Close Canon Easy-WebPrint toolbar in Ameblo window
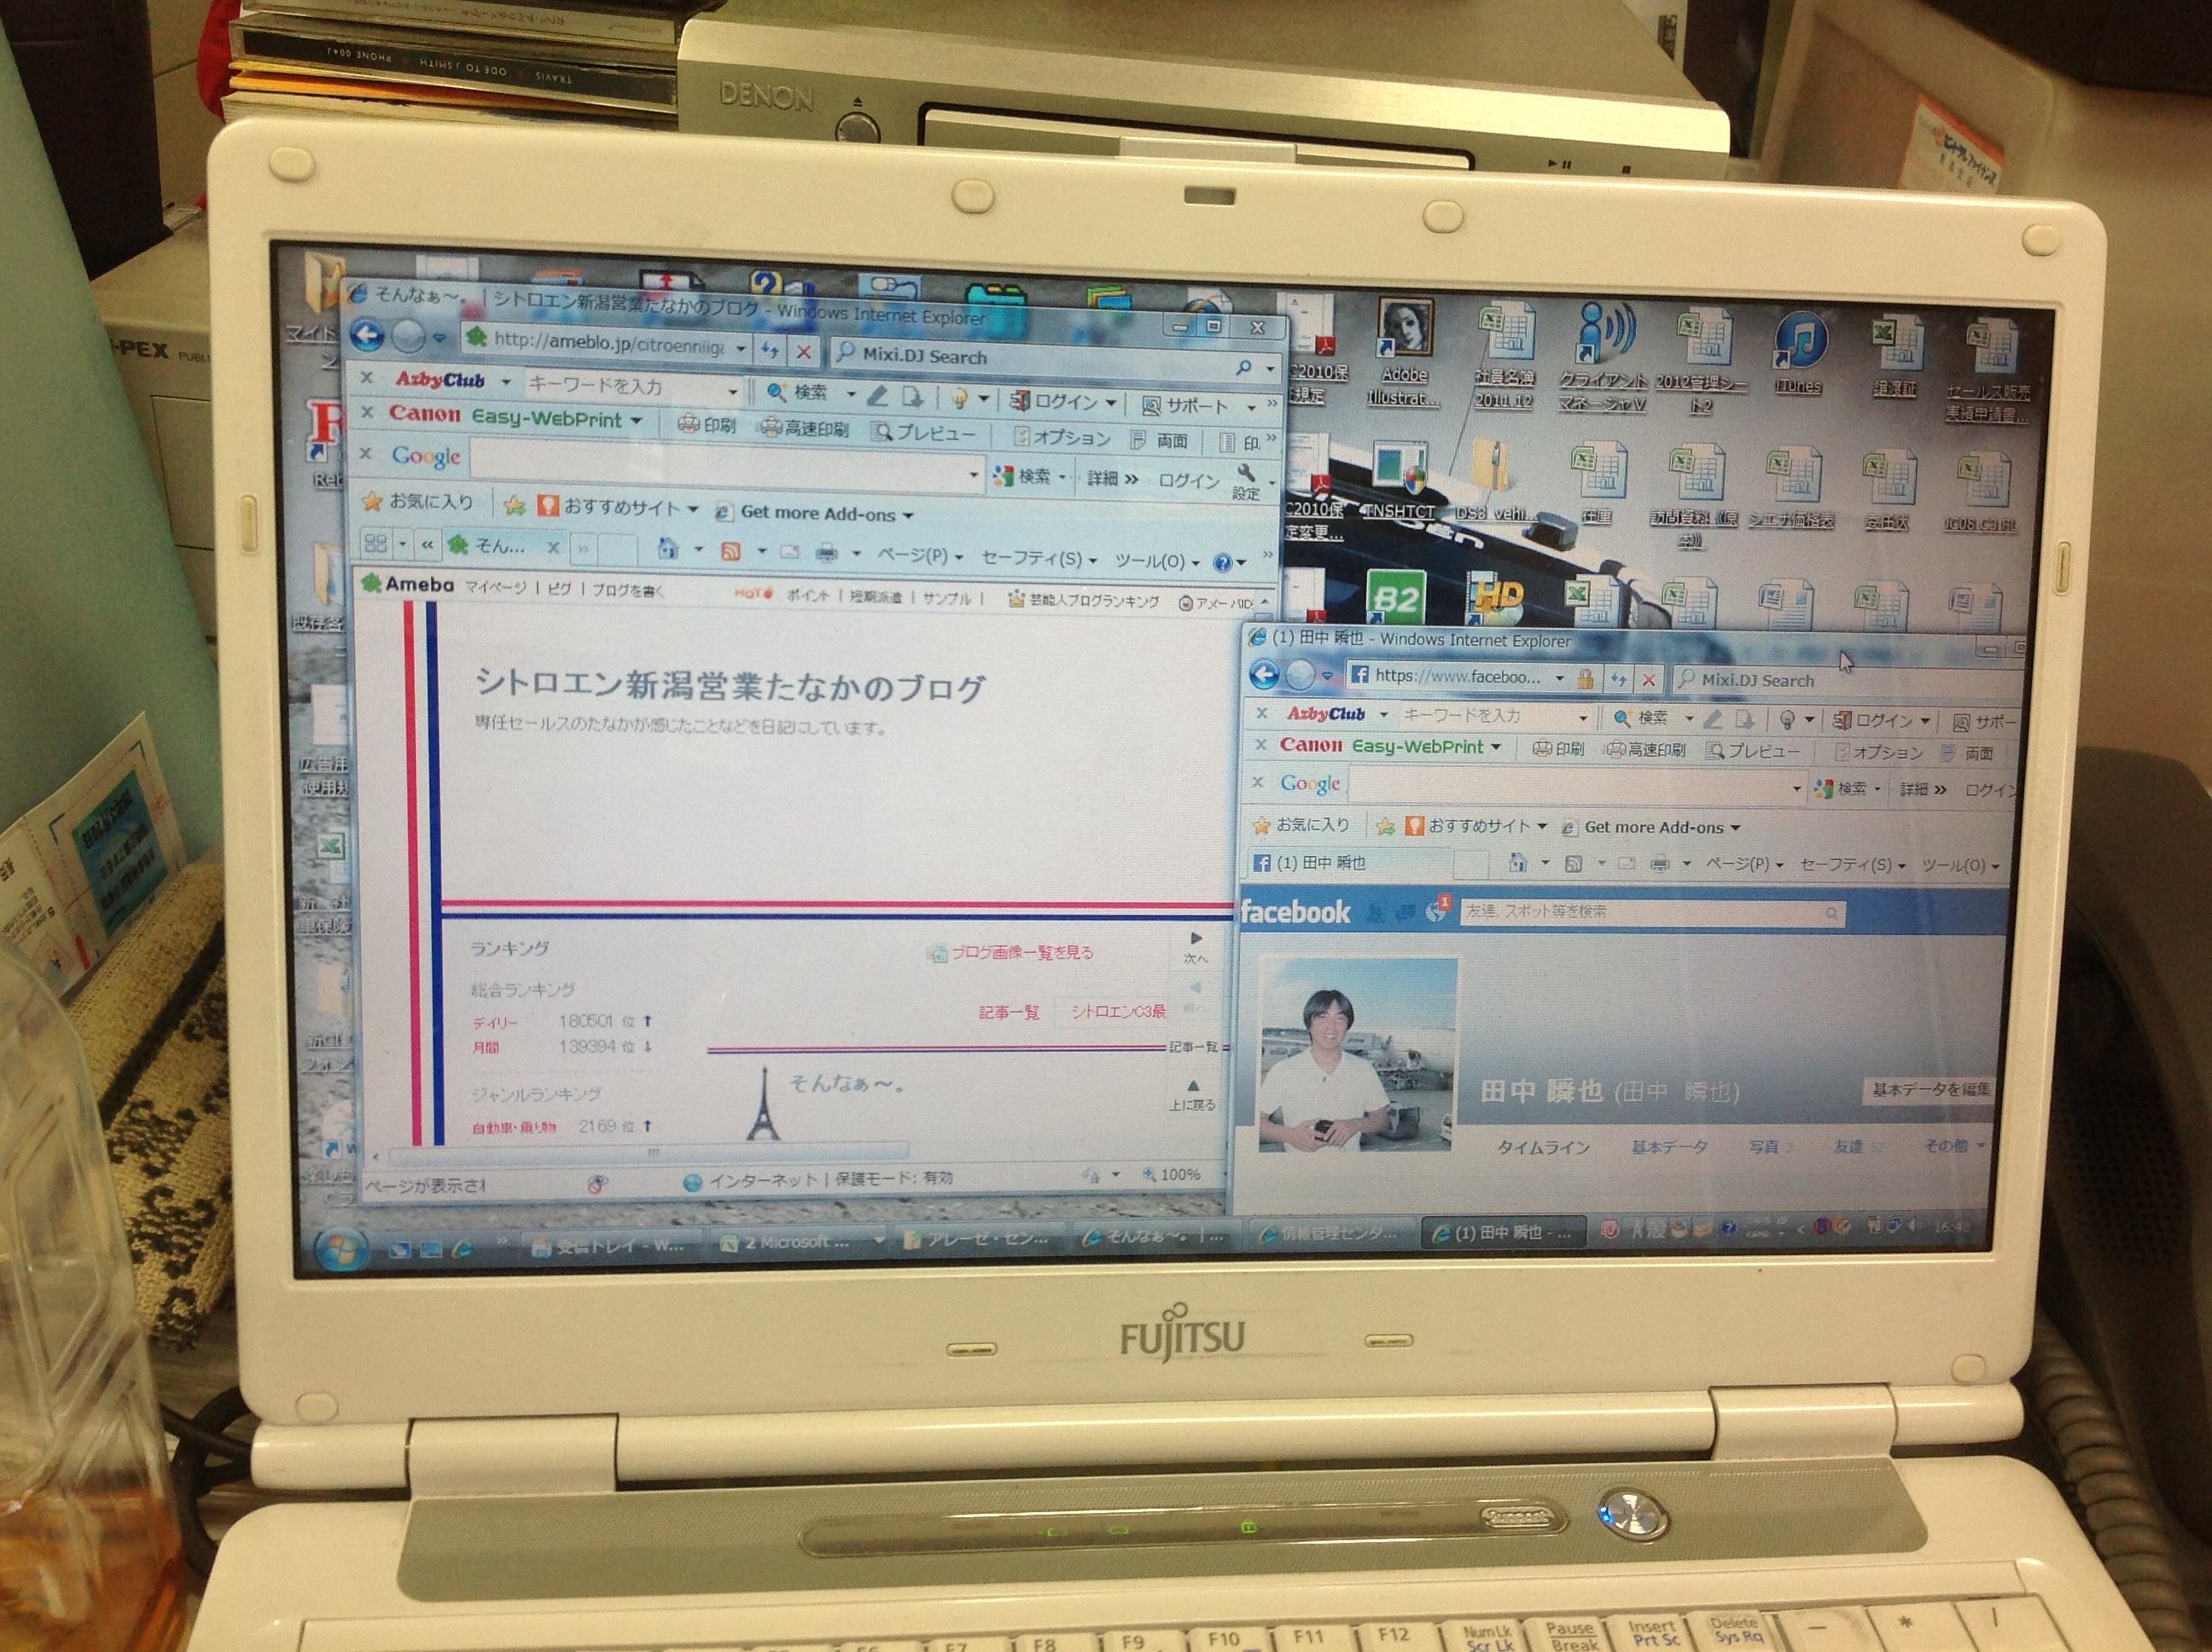Image resolution: width=2212 pixels, height=1652 pixels. coord(367,411)
